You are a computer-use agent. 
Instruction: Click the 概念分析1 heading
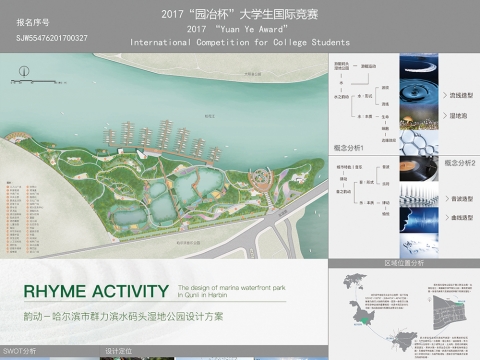pos(349,148)
